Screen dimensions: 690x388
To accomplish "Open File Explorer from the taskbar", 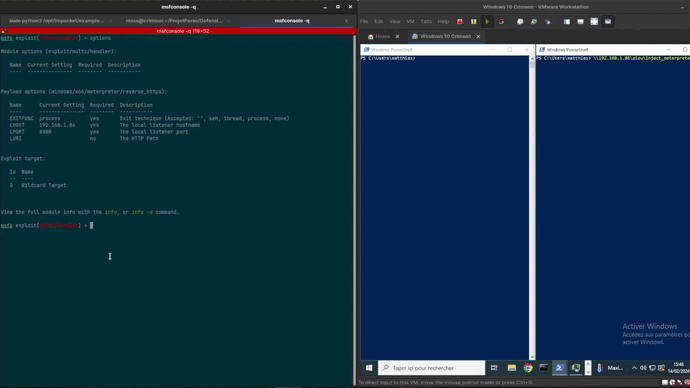I will (511, 368).
